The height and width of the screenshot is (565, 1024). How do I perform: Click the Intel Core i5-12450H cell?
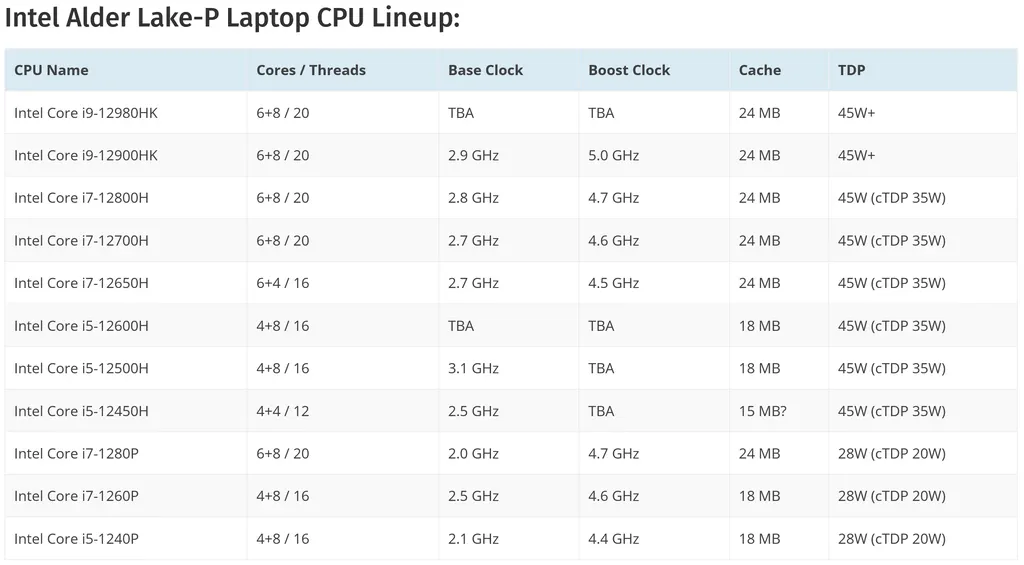pyautogui.click(x=82, y=411)
